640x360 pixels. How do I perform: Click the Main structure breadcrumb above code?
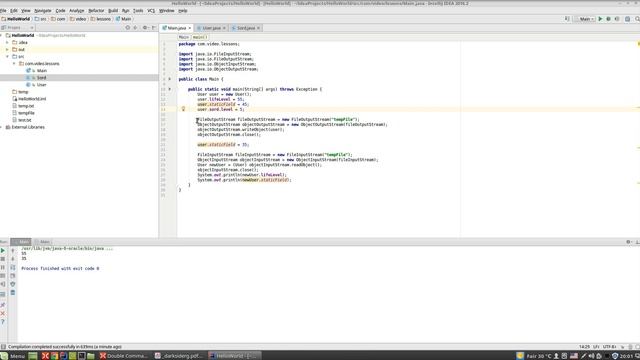184,37
